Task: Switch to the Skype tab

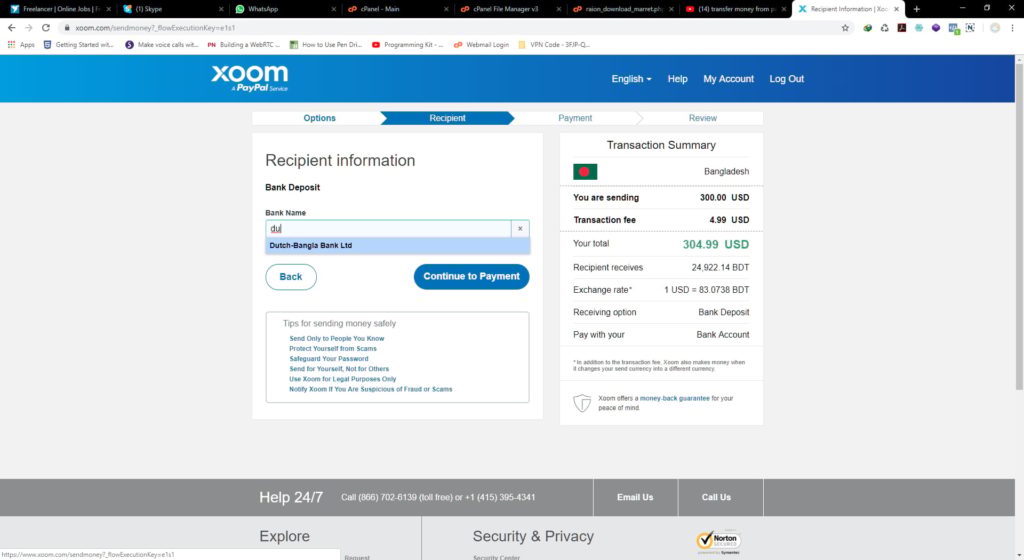Action: [171, 9]
